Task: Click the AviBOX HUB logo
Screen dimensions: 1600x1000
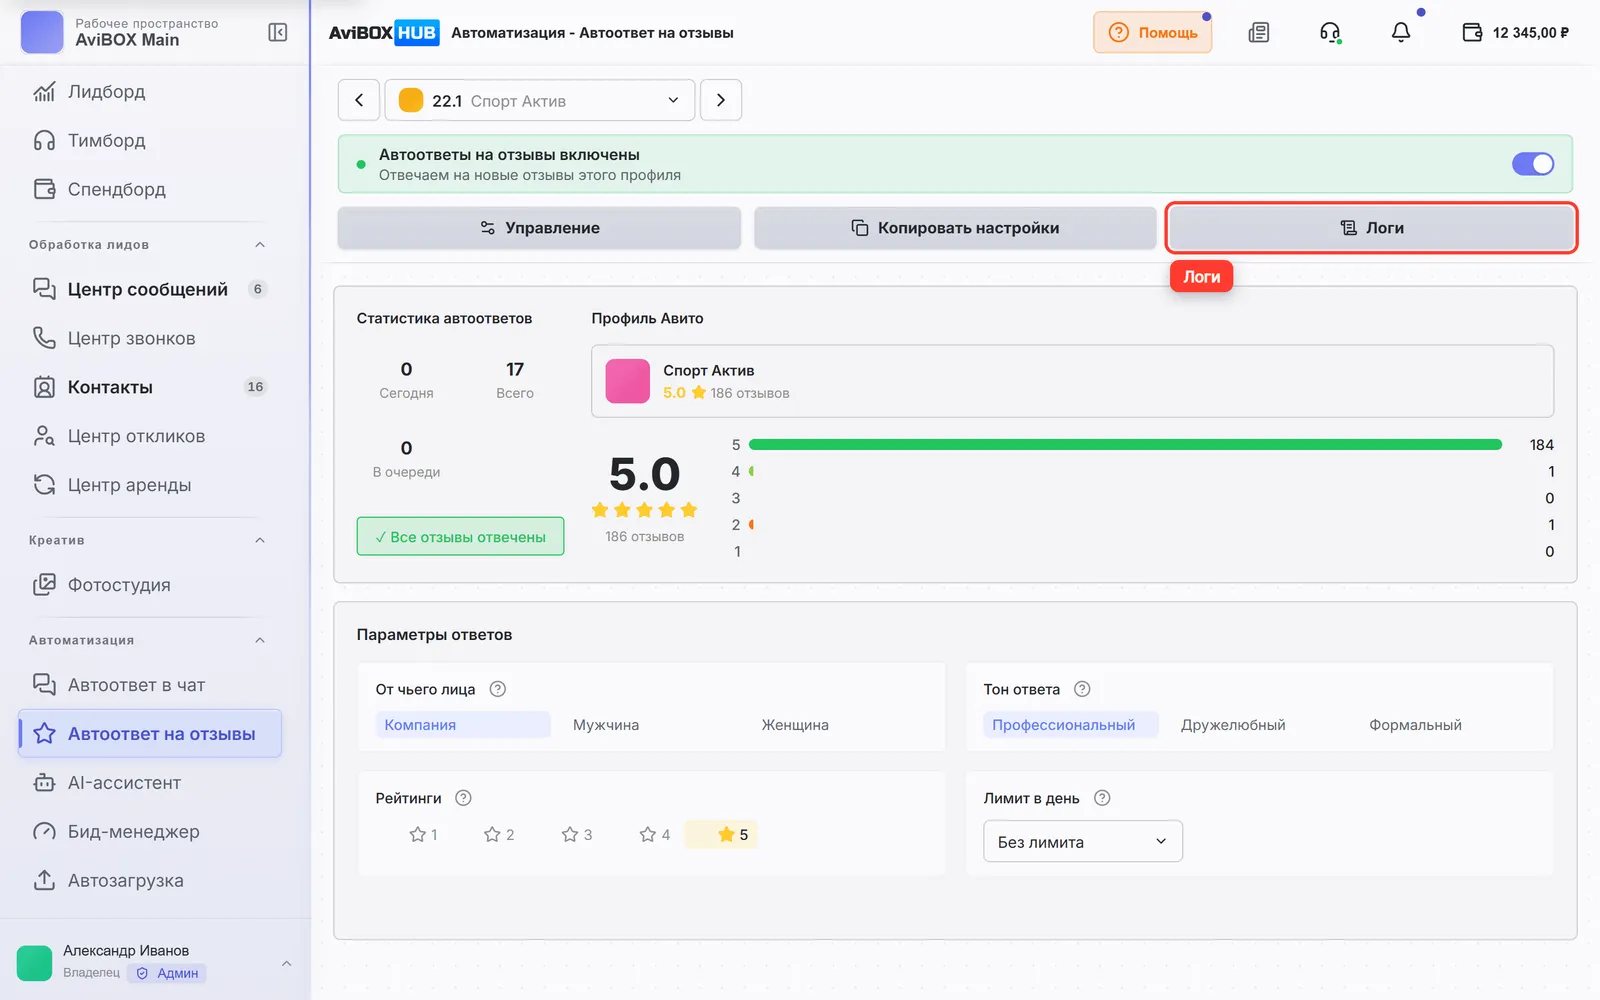Action: coord(384,33)
